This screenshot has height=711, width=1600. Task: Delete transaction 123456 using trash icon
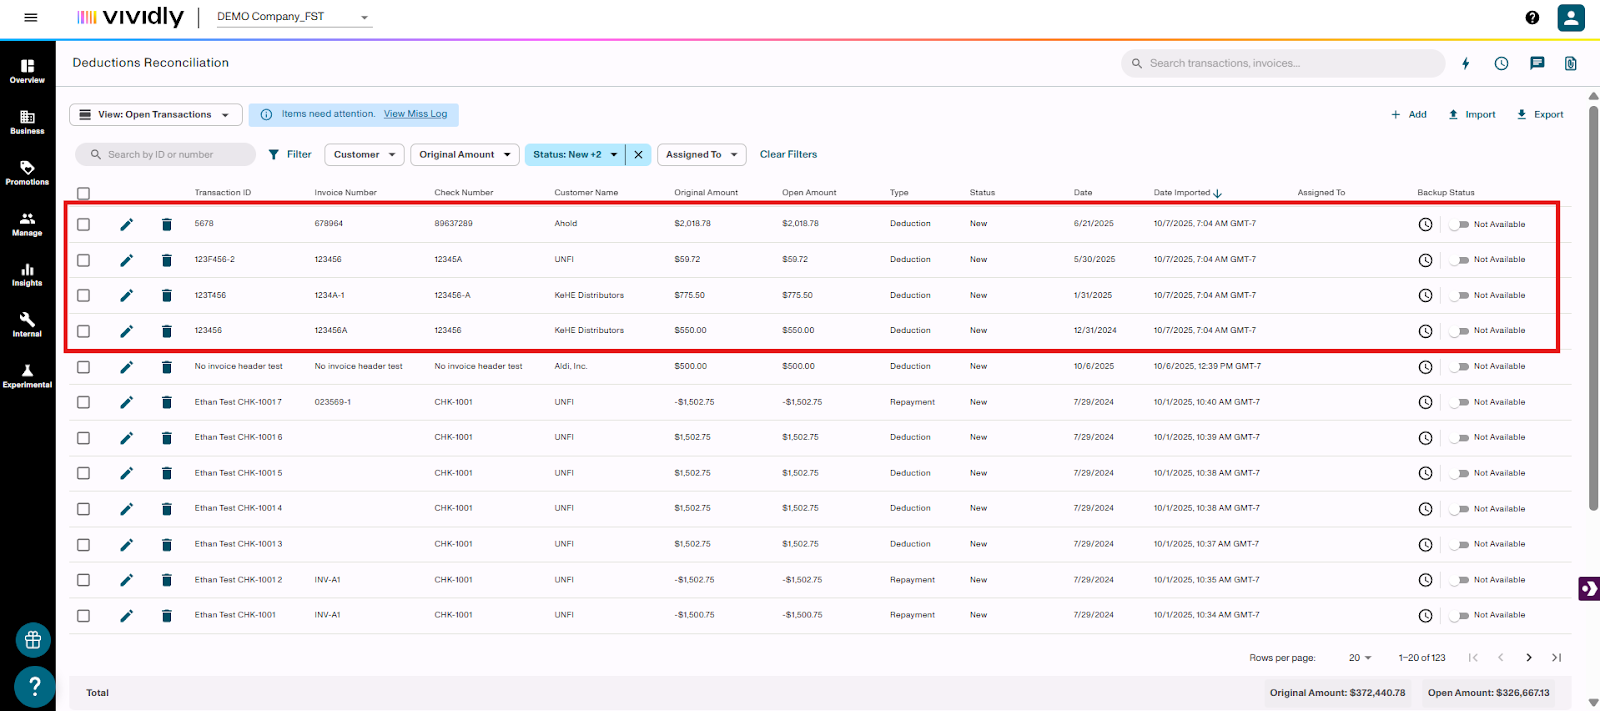click(167, 331)
